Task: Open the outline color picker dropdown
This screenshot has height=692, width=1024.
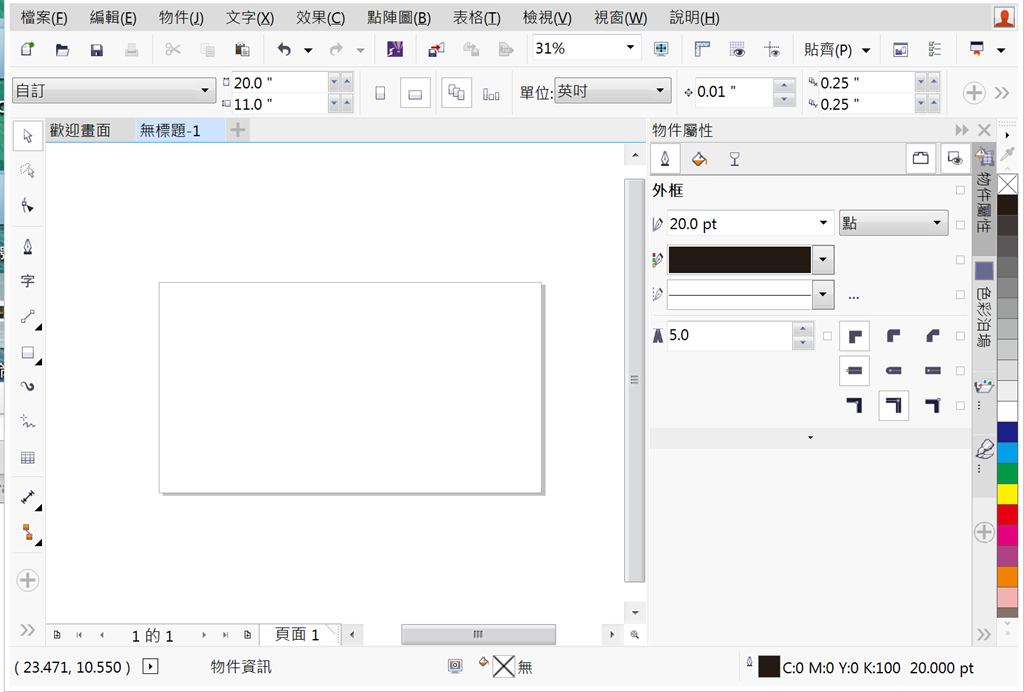Action: [823, 260]
